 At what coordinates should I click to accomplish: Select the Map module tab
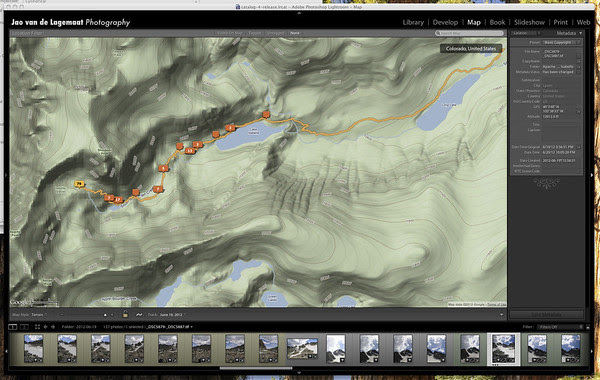(x=474, y=22)
